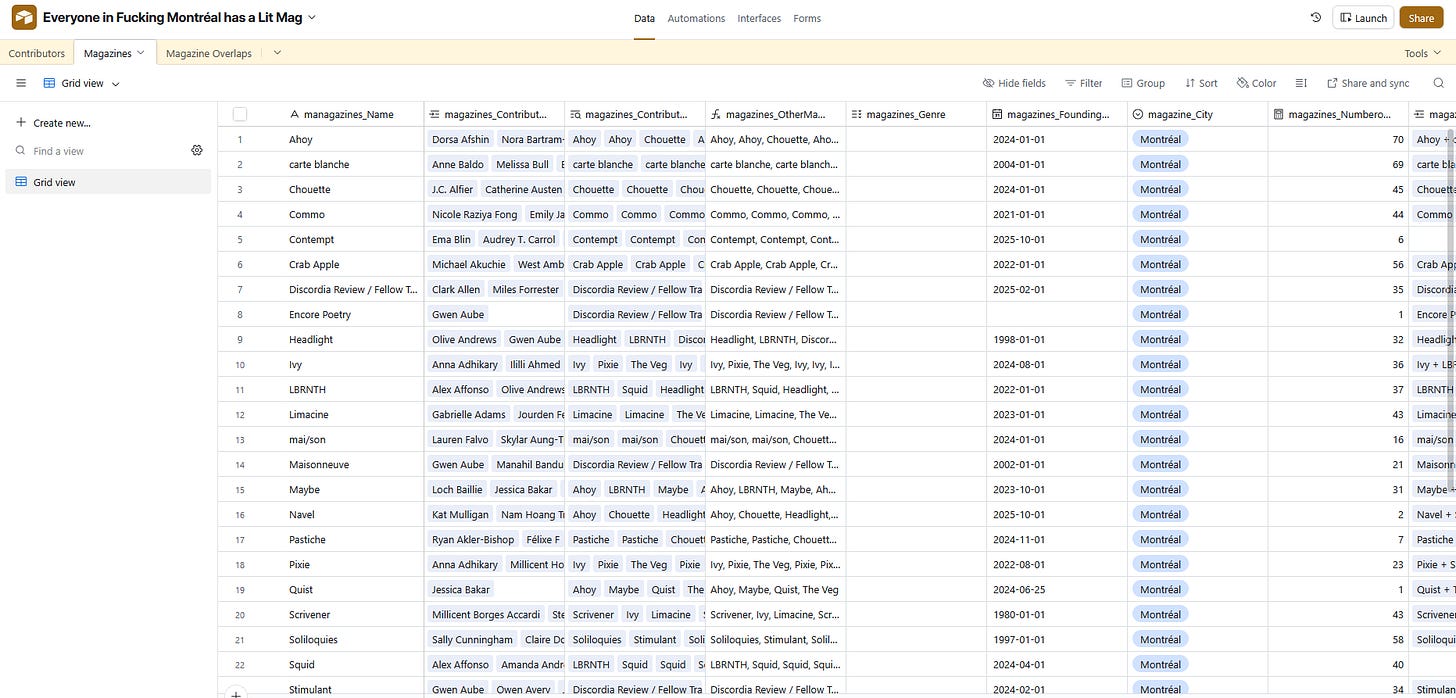Click the Create new plus in sidebar
Image resolution: width=1456 pixels, height=698 pixels.
21,123
